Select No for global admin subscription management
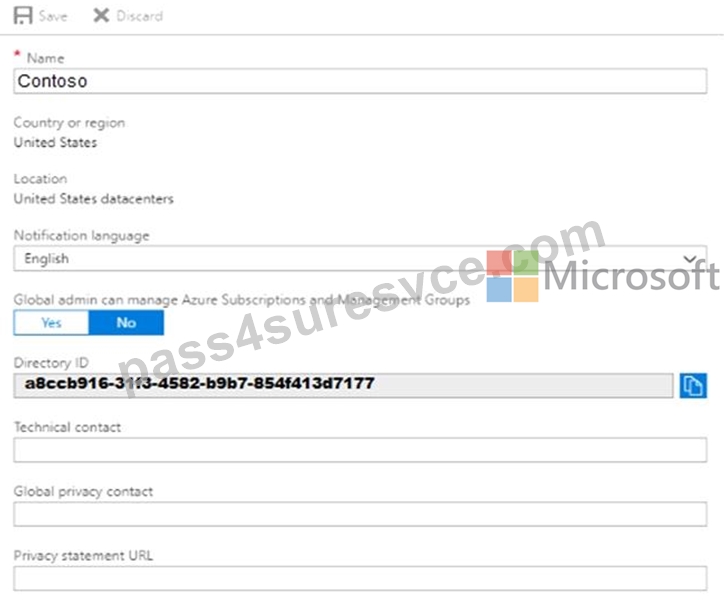This screenshot has height=607, width=724. (x=126, y=323)
